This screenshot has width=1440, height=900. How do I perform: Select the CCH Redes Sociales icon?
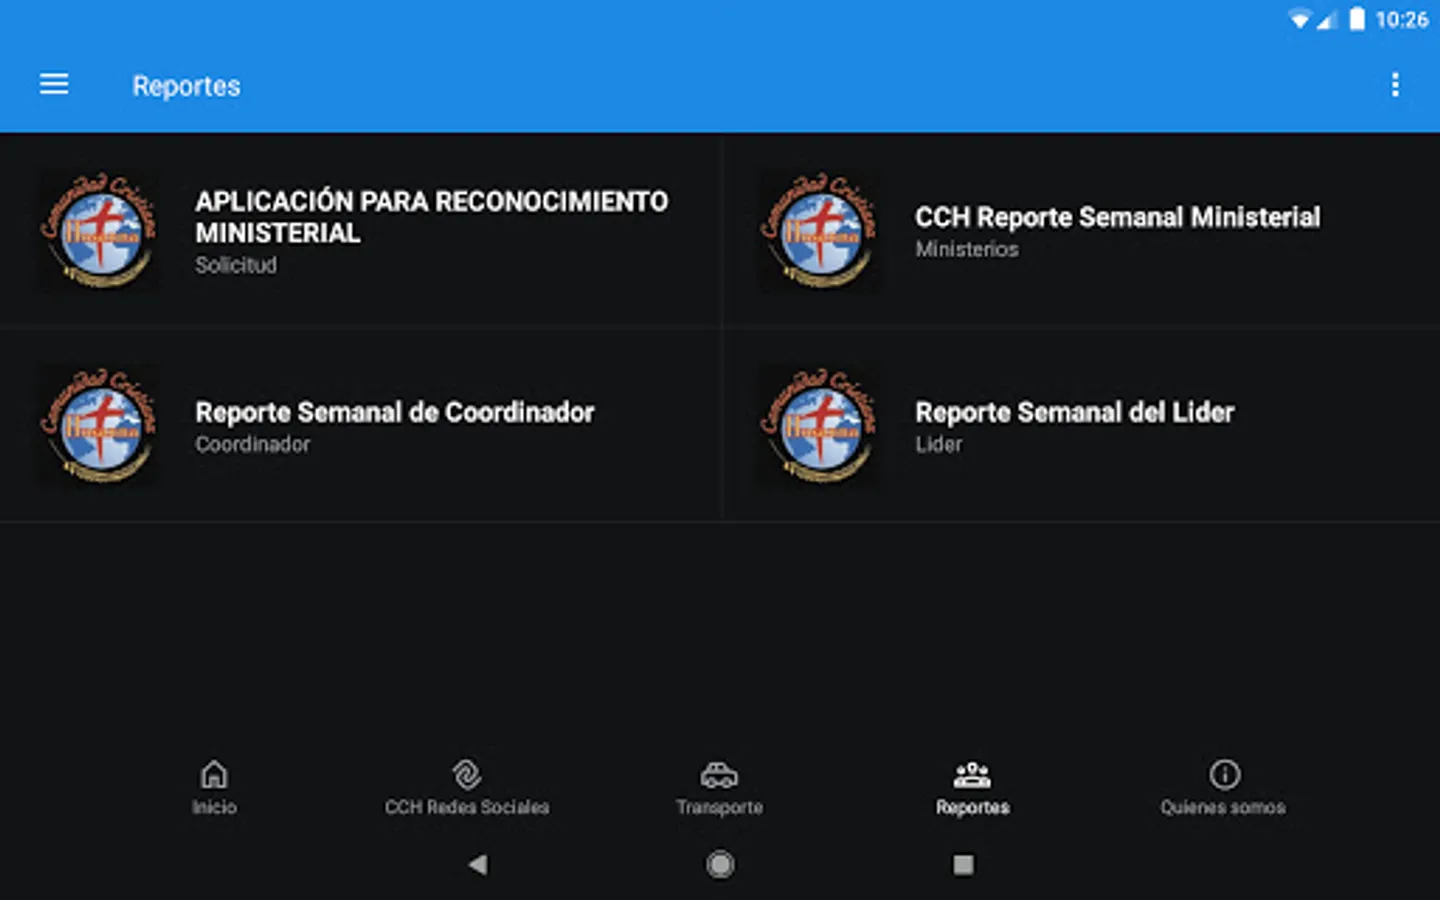click(466, 776)
